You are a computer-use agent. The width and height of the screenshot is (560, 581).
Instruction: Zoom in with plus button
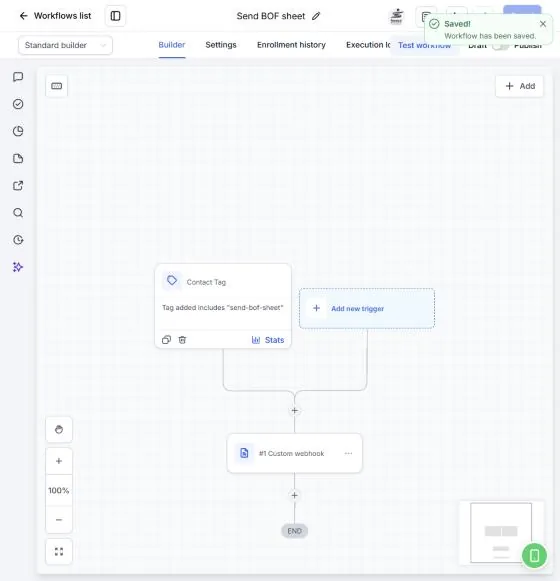coord(59,461)
